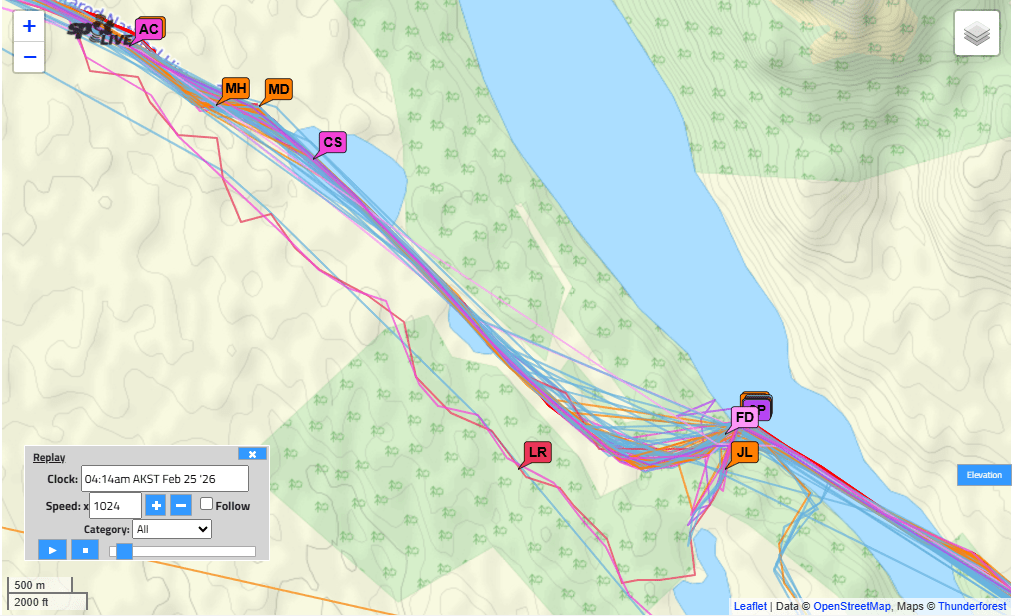
Task: Open the Elevation panel
Action: pyautogui.click(x=984, y=475)
